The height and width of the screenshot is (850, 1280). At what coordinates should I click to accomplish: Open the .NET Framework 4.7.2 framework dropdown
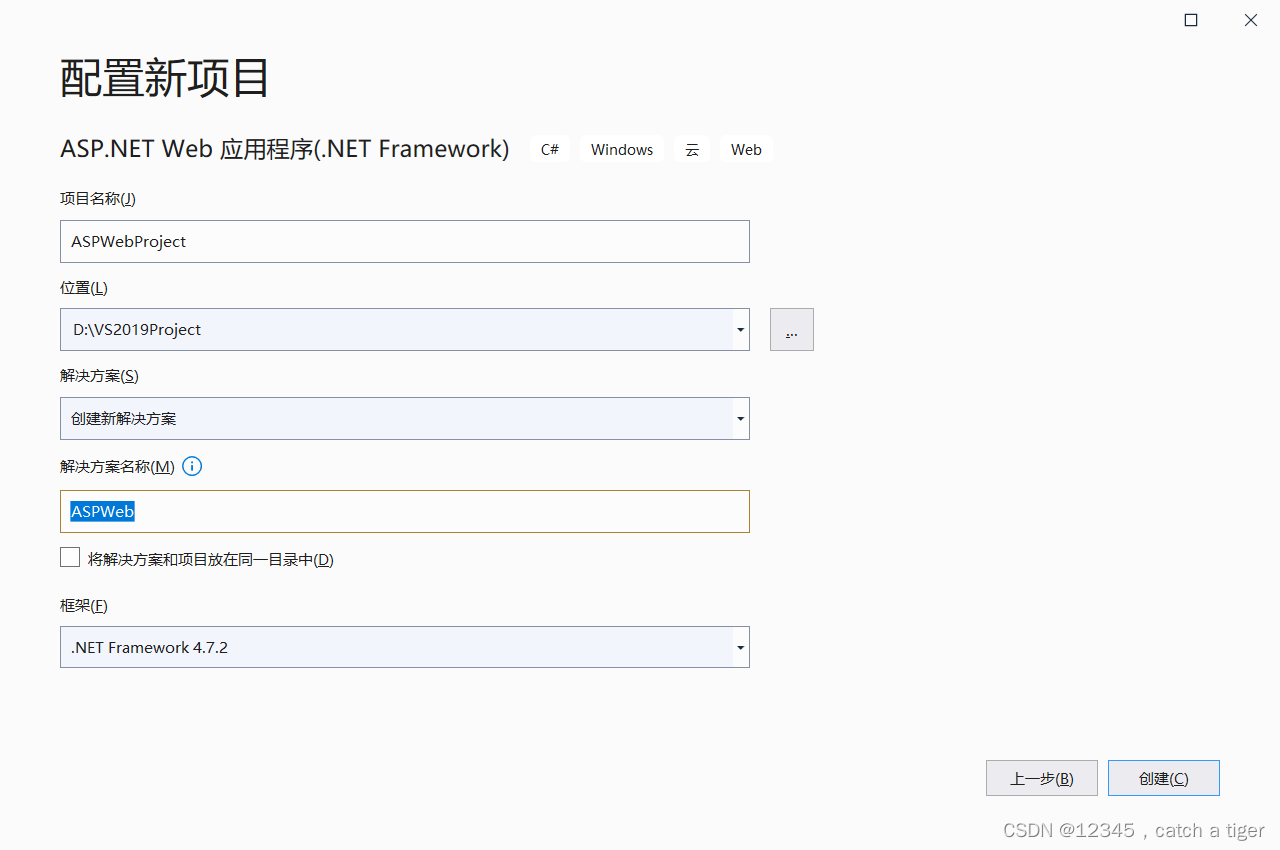click(x=740, y=647)
